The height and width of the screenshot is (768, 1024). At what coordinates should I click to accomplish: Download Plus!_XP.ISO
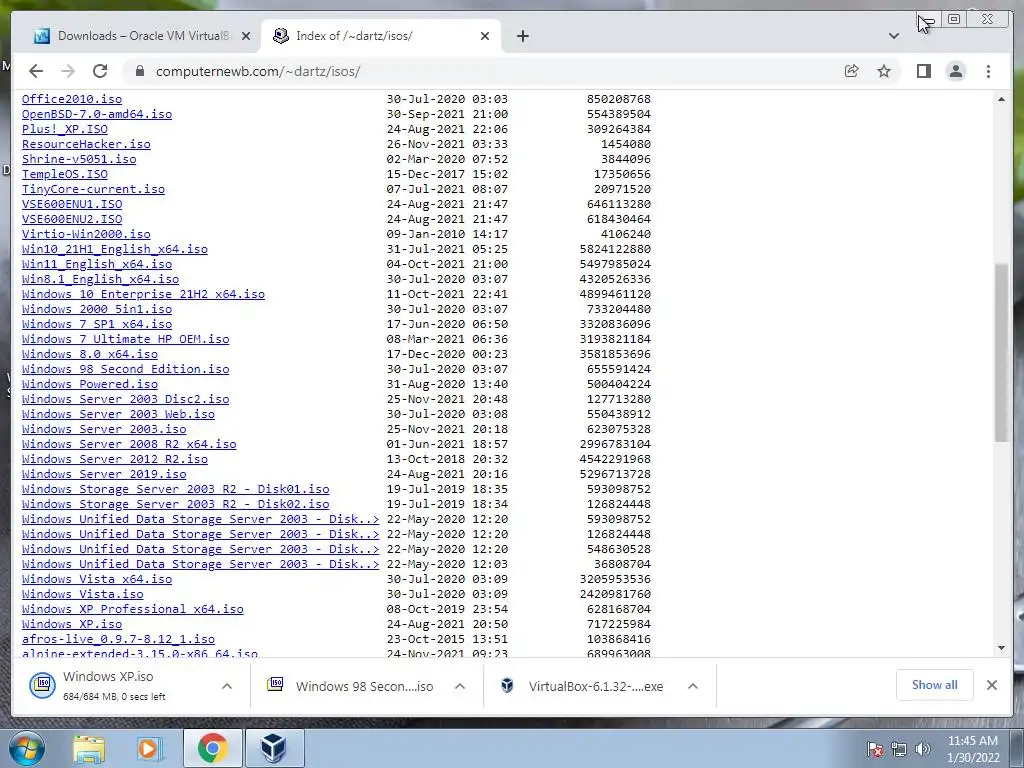point(65,129)
